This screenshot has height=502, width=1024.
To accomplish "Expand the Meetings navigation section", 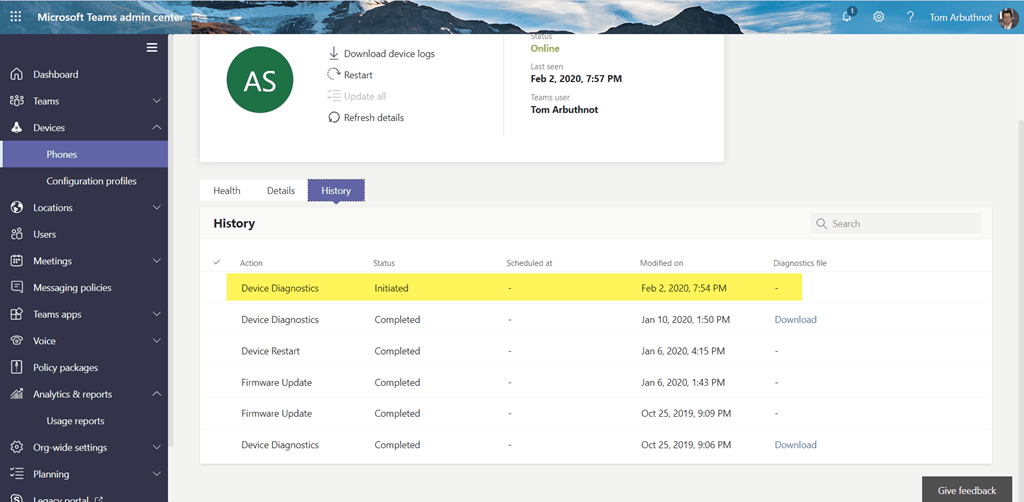I will coord(156,261).
